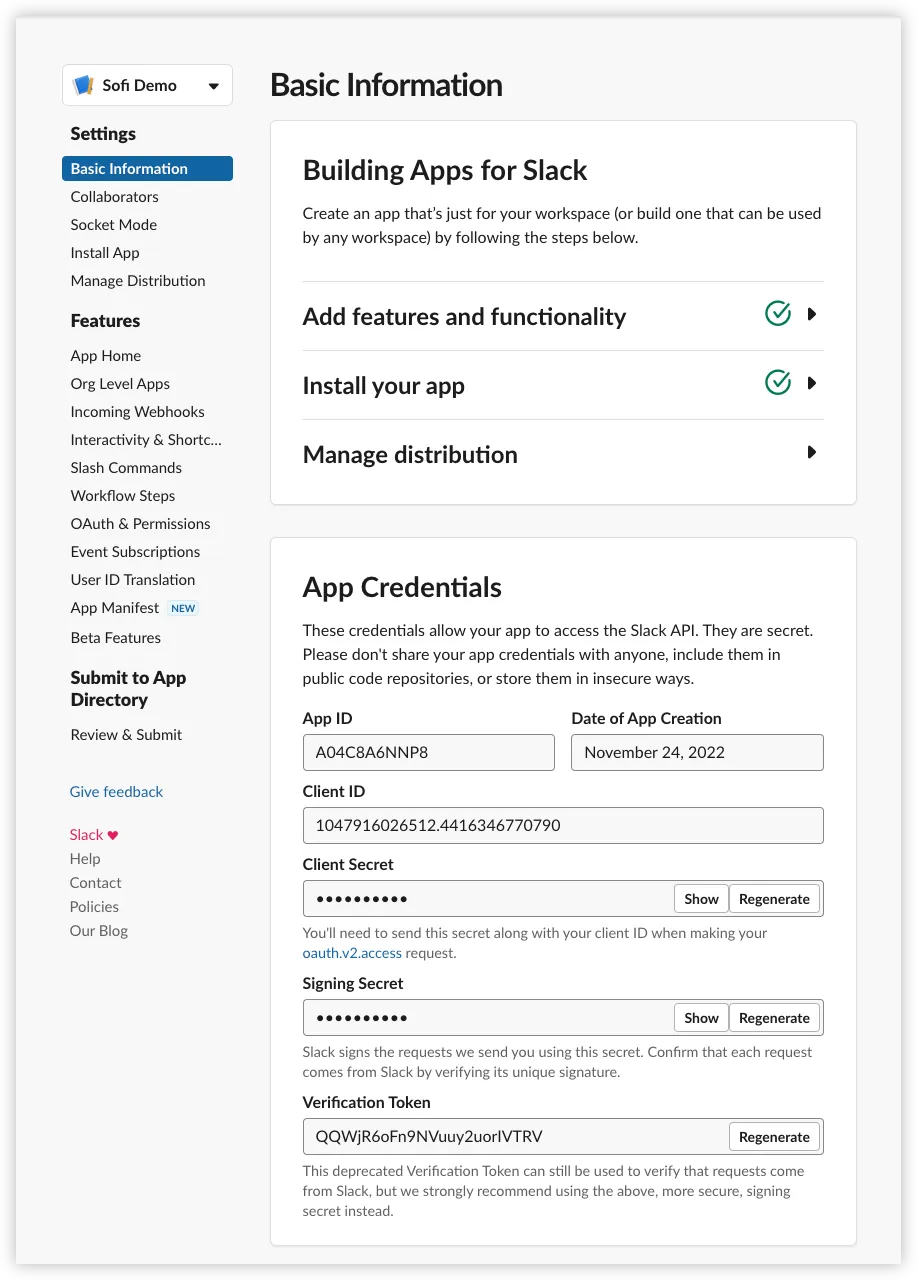
Task: Click the Settings section heading
Action: point(103,134)
